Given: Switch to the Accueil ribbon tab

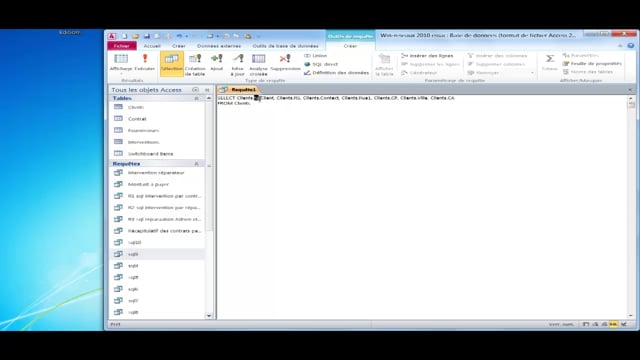Looking at the screenshot, I should 152,46.
